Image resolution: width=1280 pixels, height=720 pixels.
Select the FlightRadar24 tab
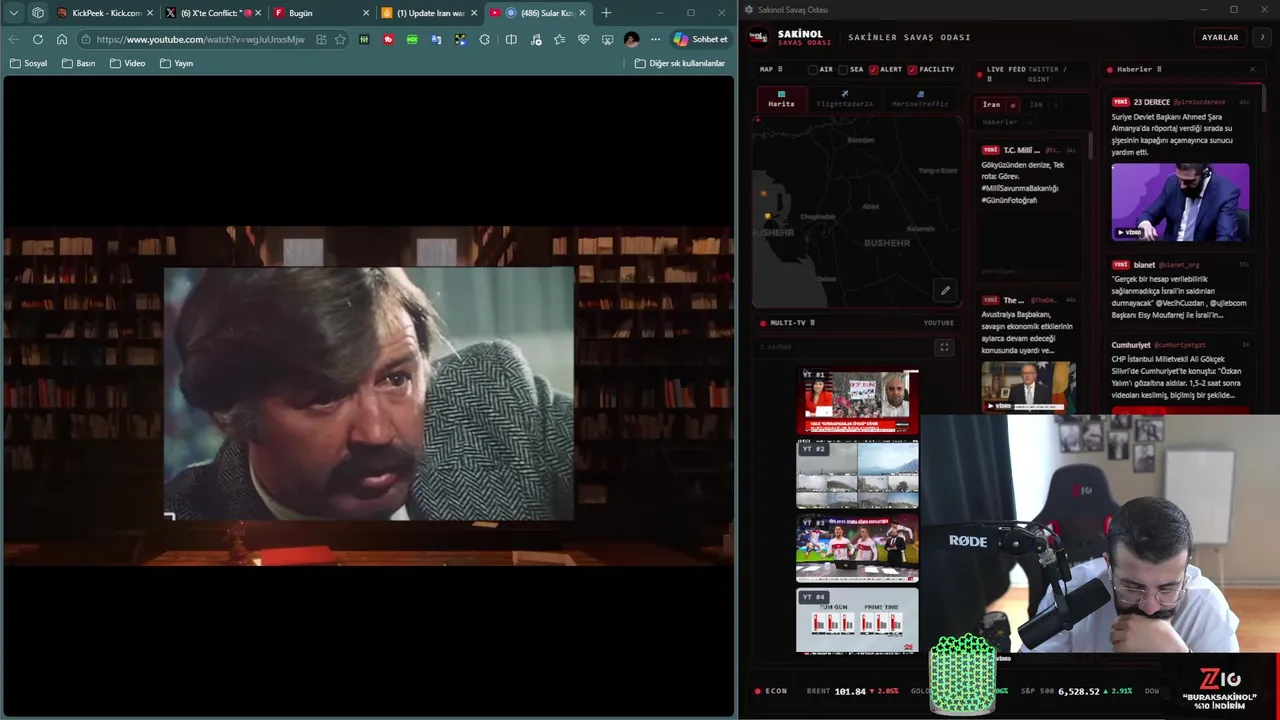point(844,99)
